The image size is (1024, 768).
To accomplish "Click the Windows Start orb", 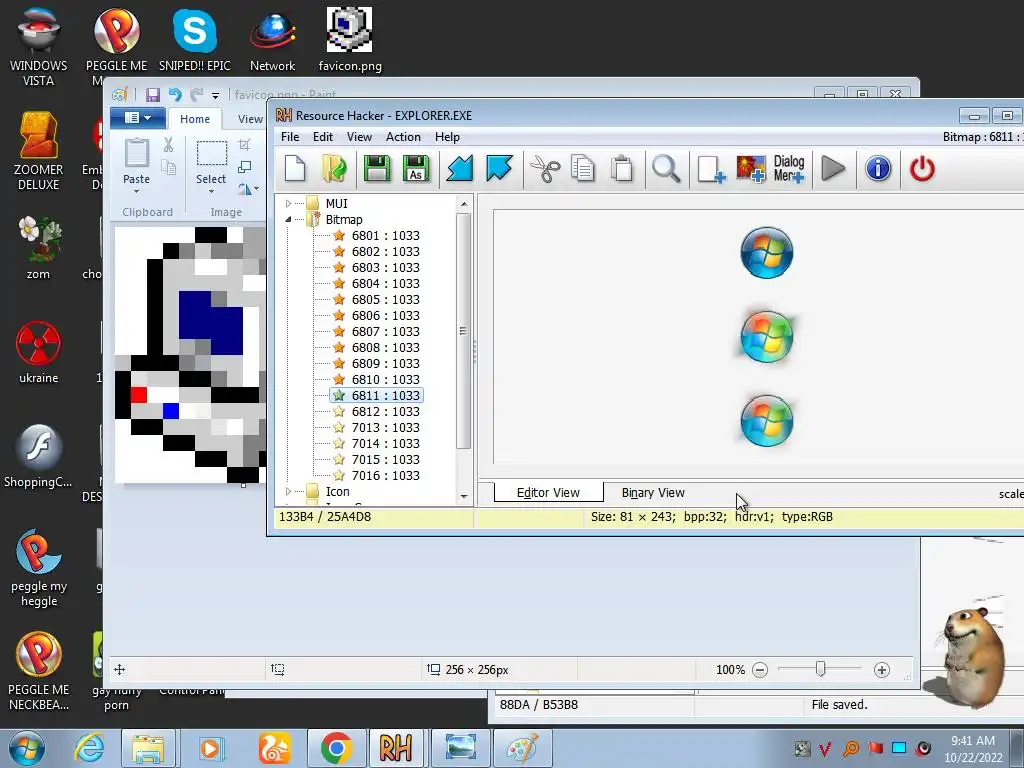I will 27,748.
